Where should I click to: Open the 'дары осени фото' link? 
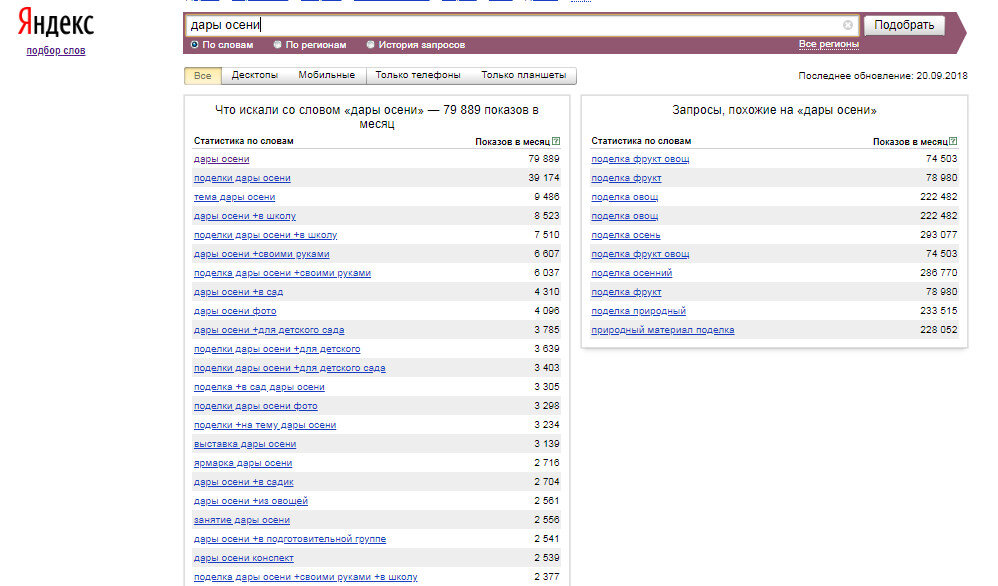[235, 311]
